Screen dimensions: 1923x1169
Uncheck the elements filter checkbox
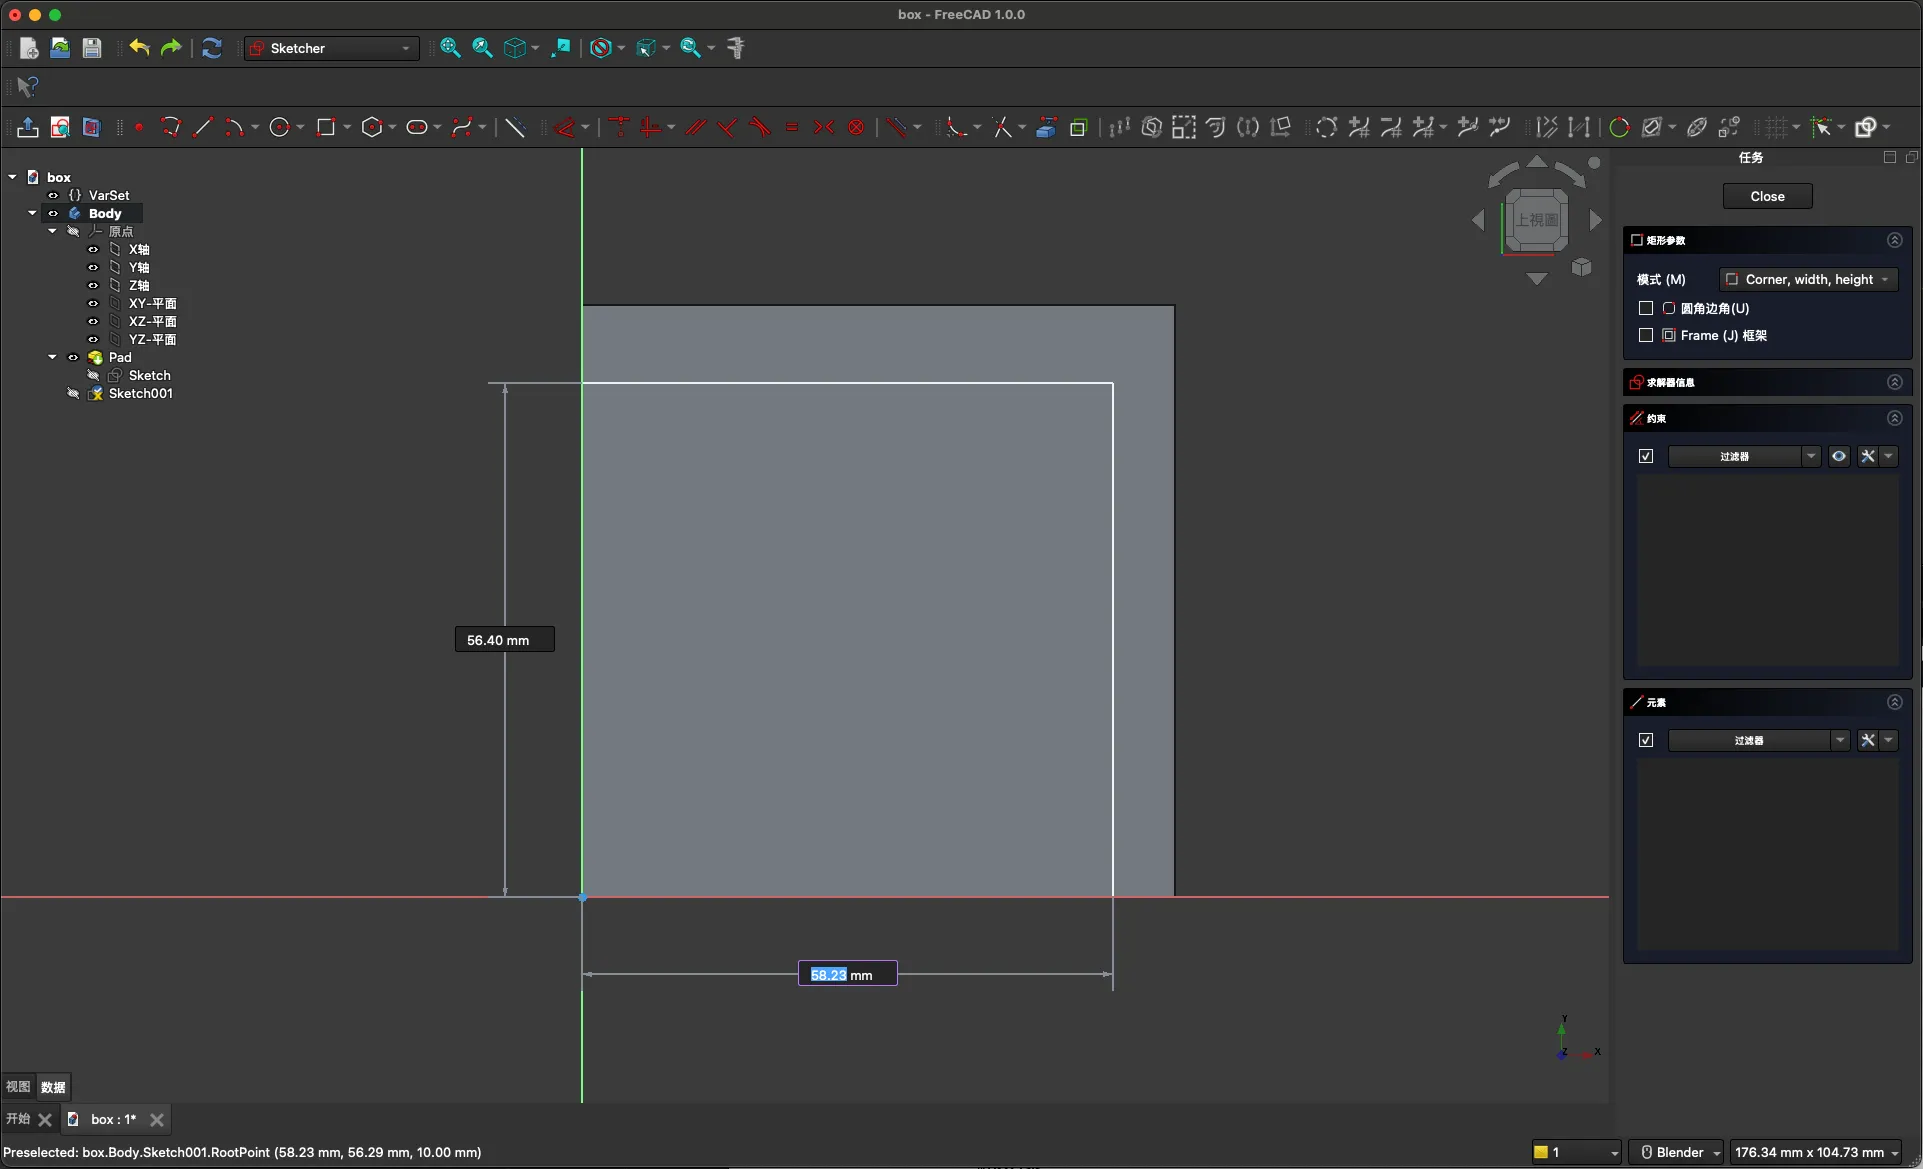1646,740
